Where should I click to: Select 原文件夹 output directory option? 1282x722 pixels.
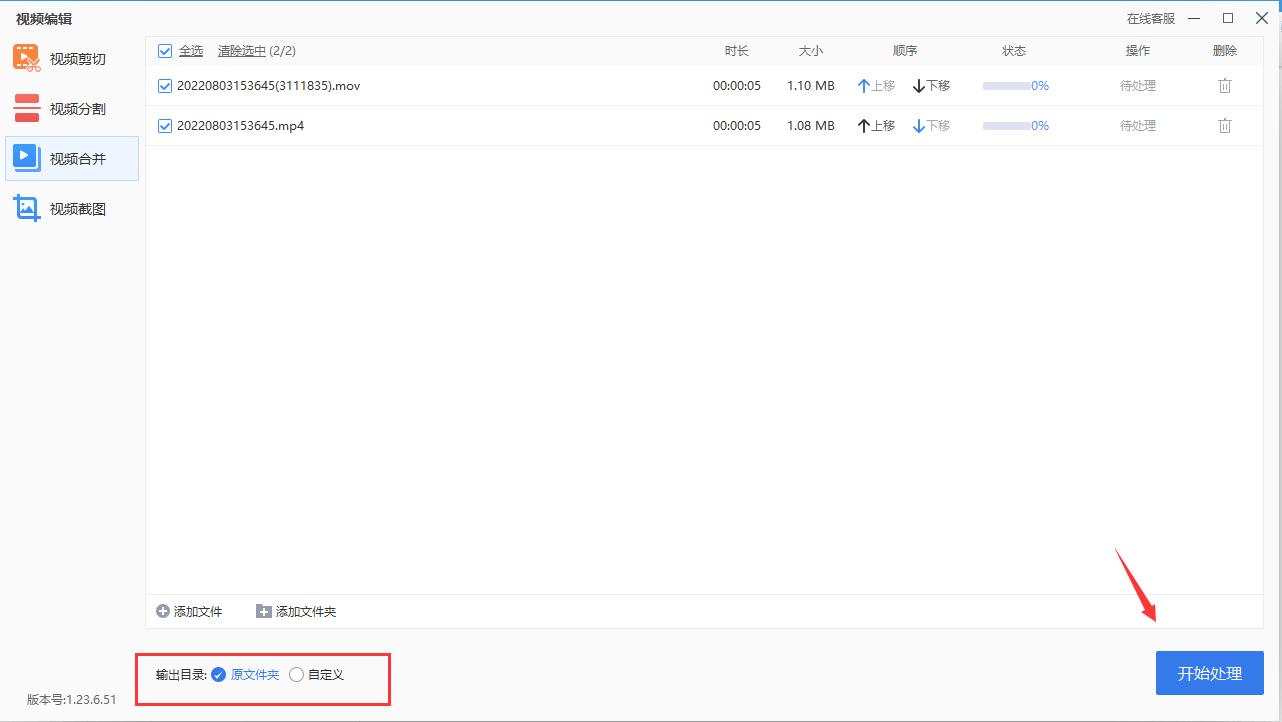coord(219,675)
